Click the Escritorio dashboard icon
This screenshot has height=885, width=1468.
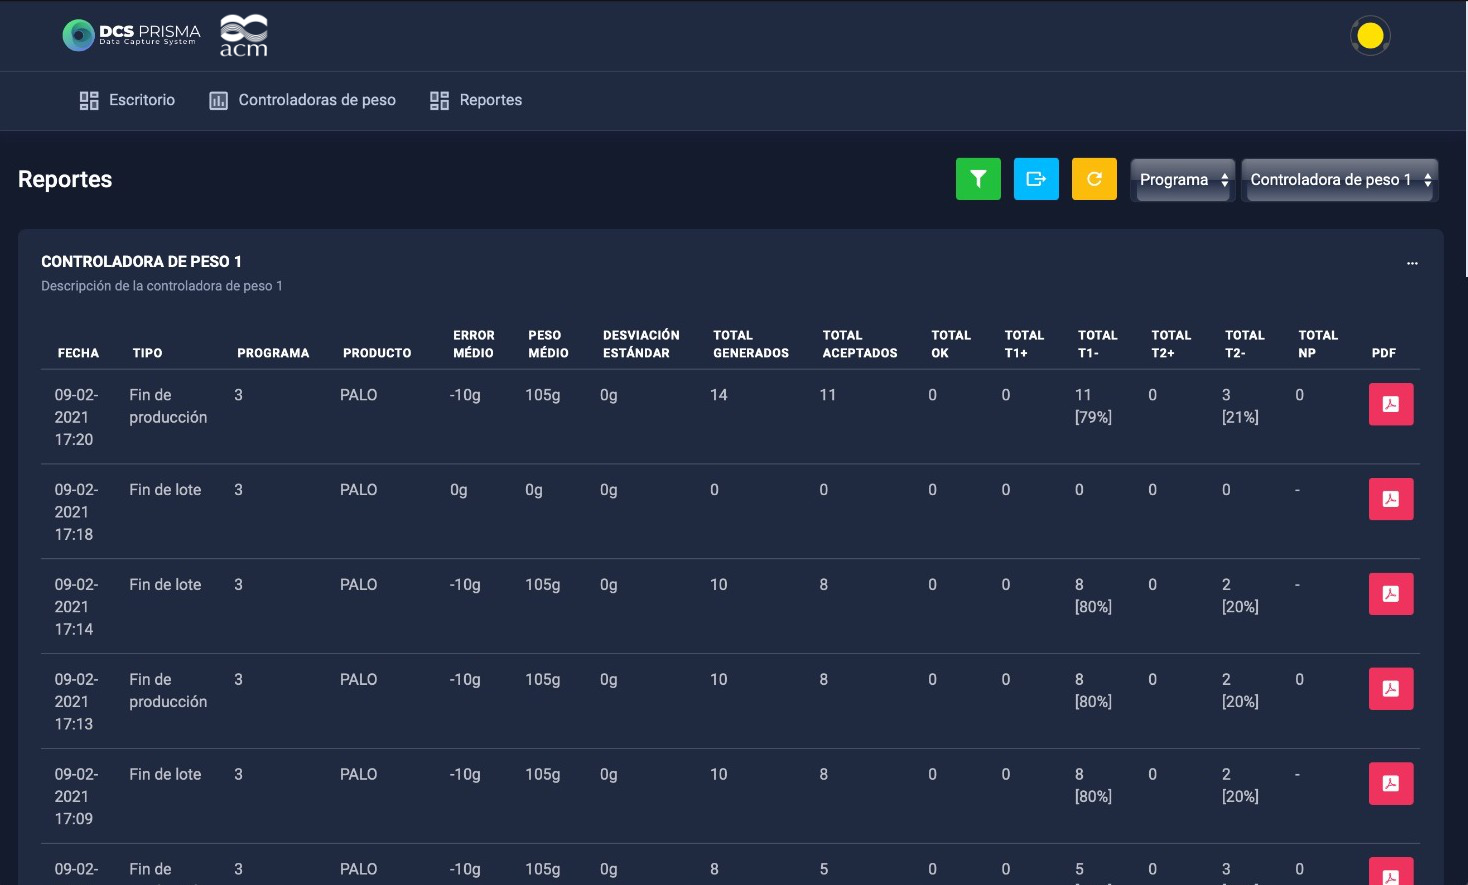click(x=89, y=100)
